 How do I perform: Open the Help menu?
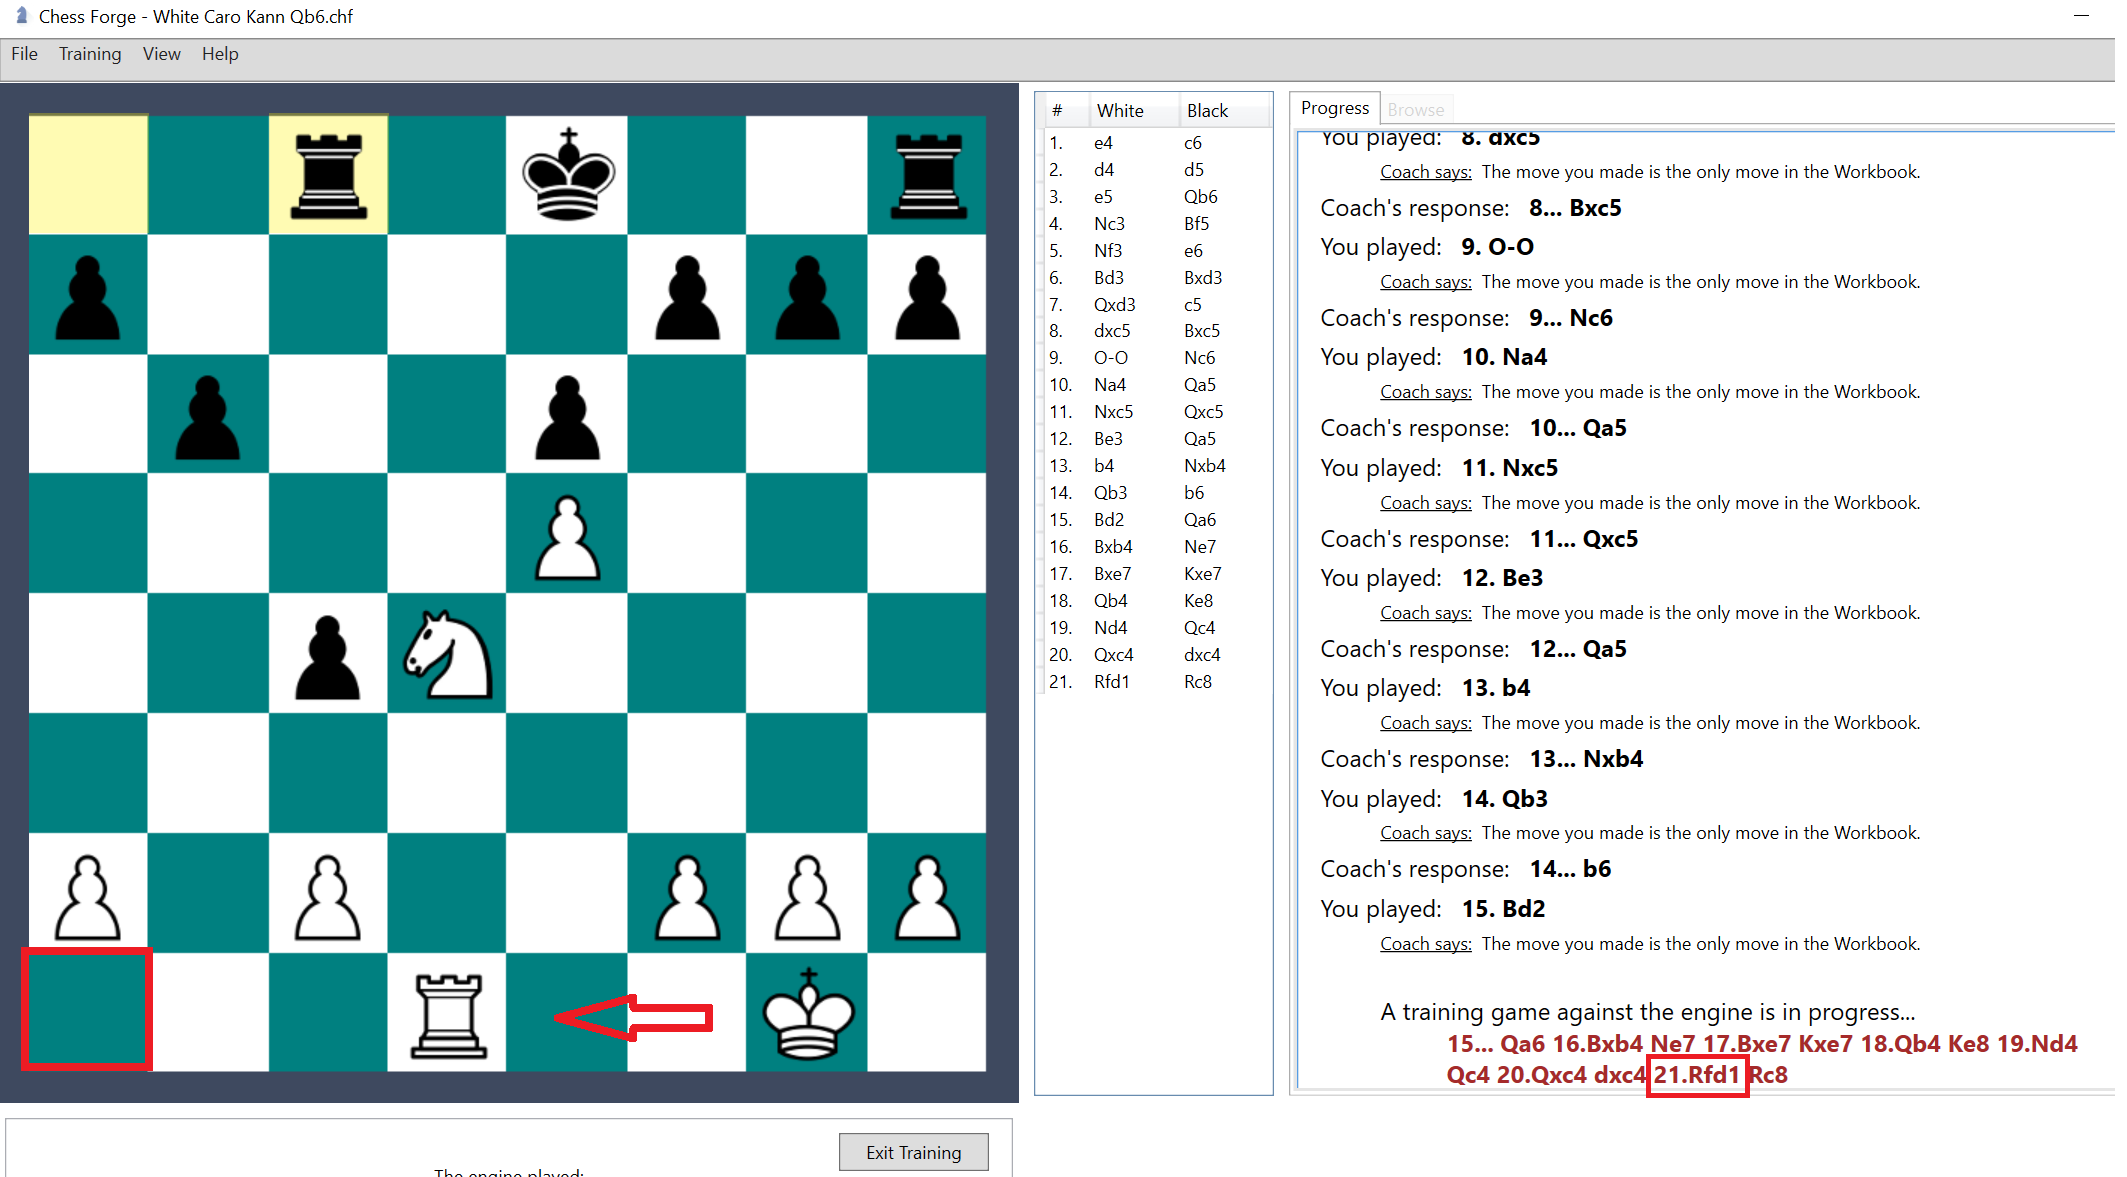tap(220, 54)
